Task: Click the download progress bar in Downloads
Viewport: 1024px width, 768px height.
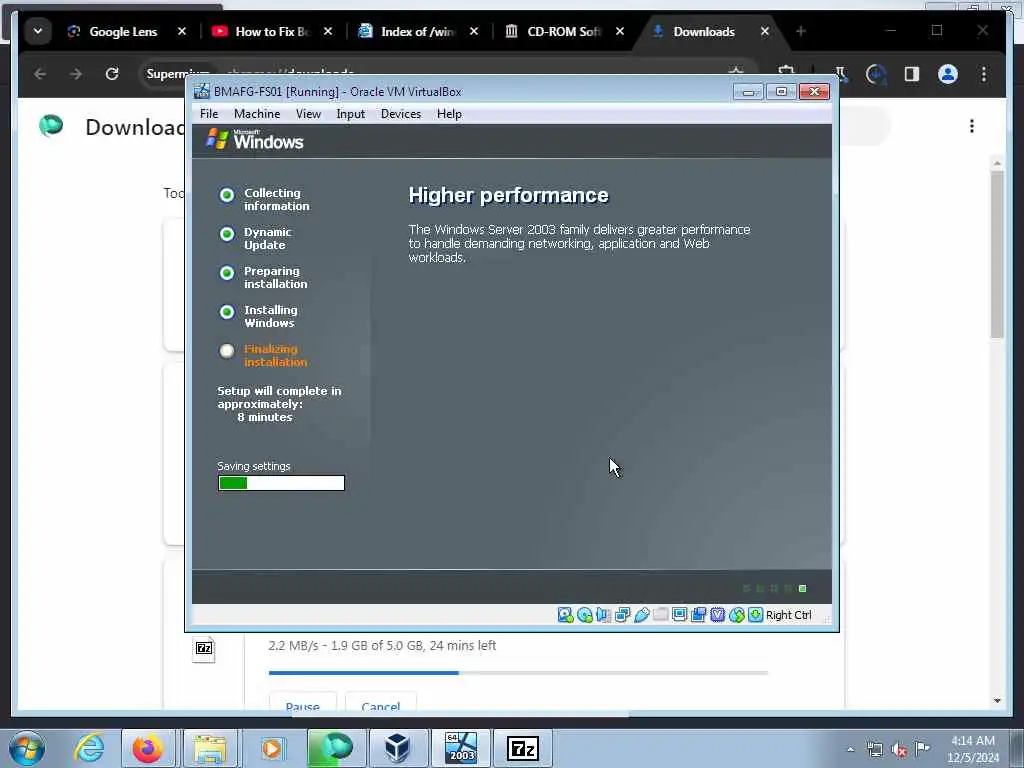Action: pyautogui.click(x=519, y=672)
